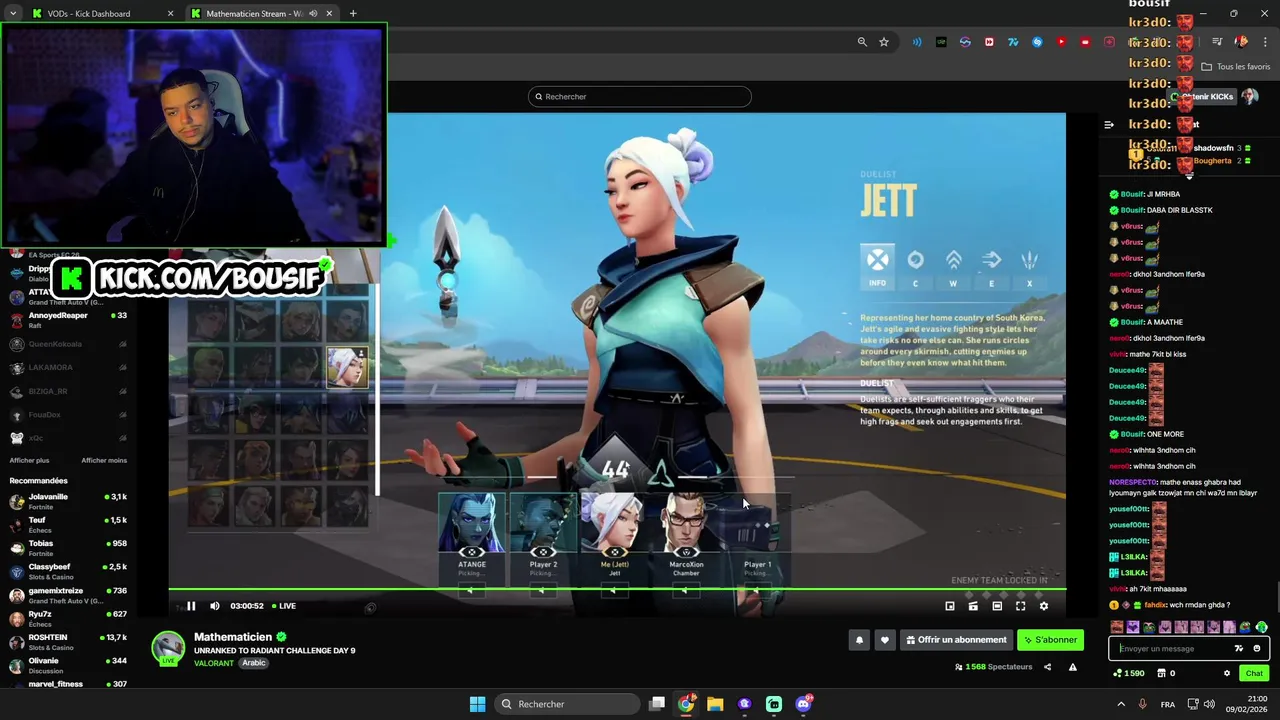Image resolution: width=1280 pixels, height=720 pixels.
Task: Toggle stream notifications bell button
Action: [859, 640]
